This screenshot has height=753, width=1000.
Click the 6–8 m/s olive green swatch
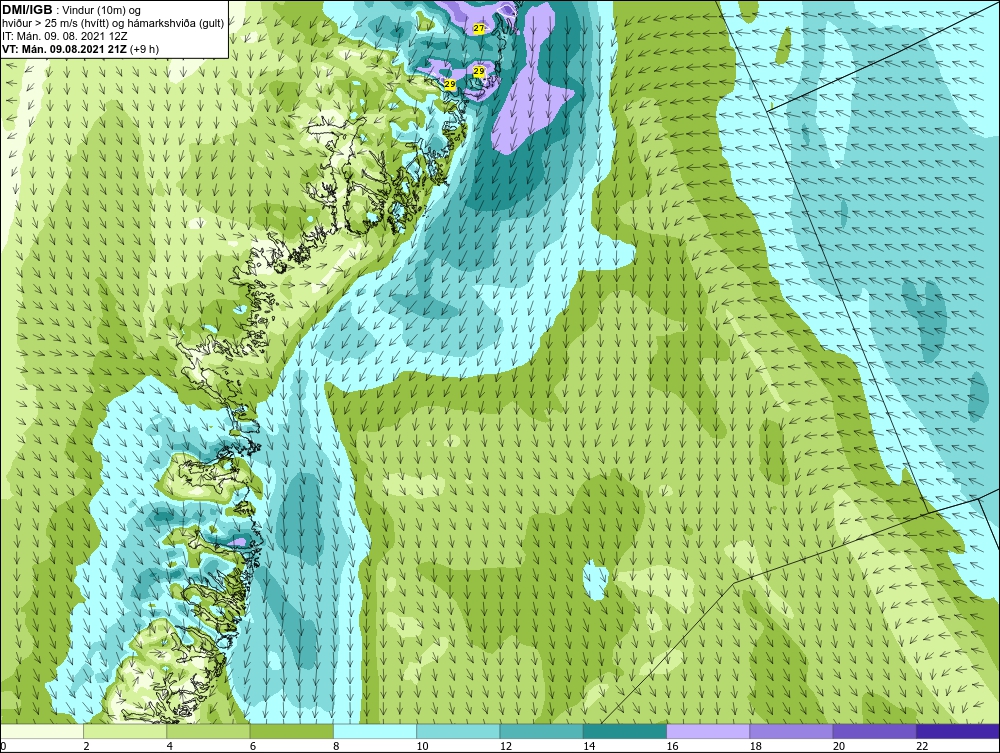click(x=291, y=731)
